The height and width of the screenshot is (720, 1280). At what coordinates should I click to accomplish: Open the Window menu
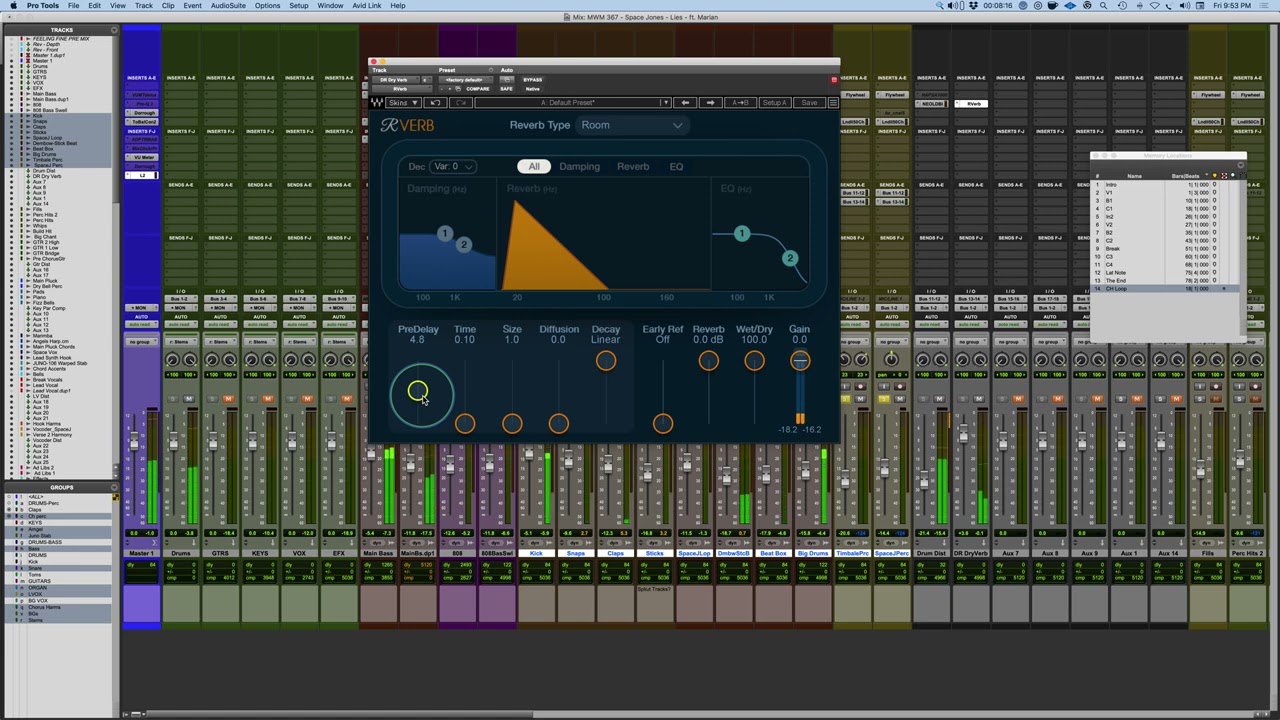pos(330,6)
